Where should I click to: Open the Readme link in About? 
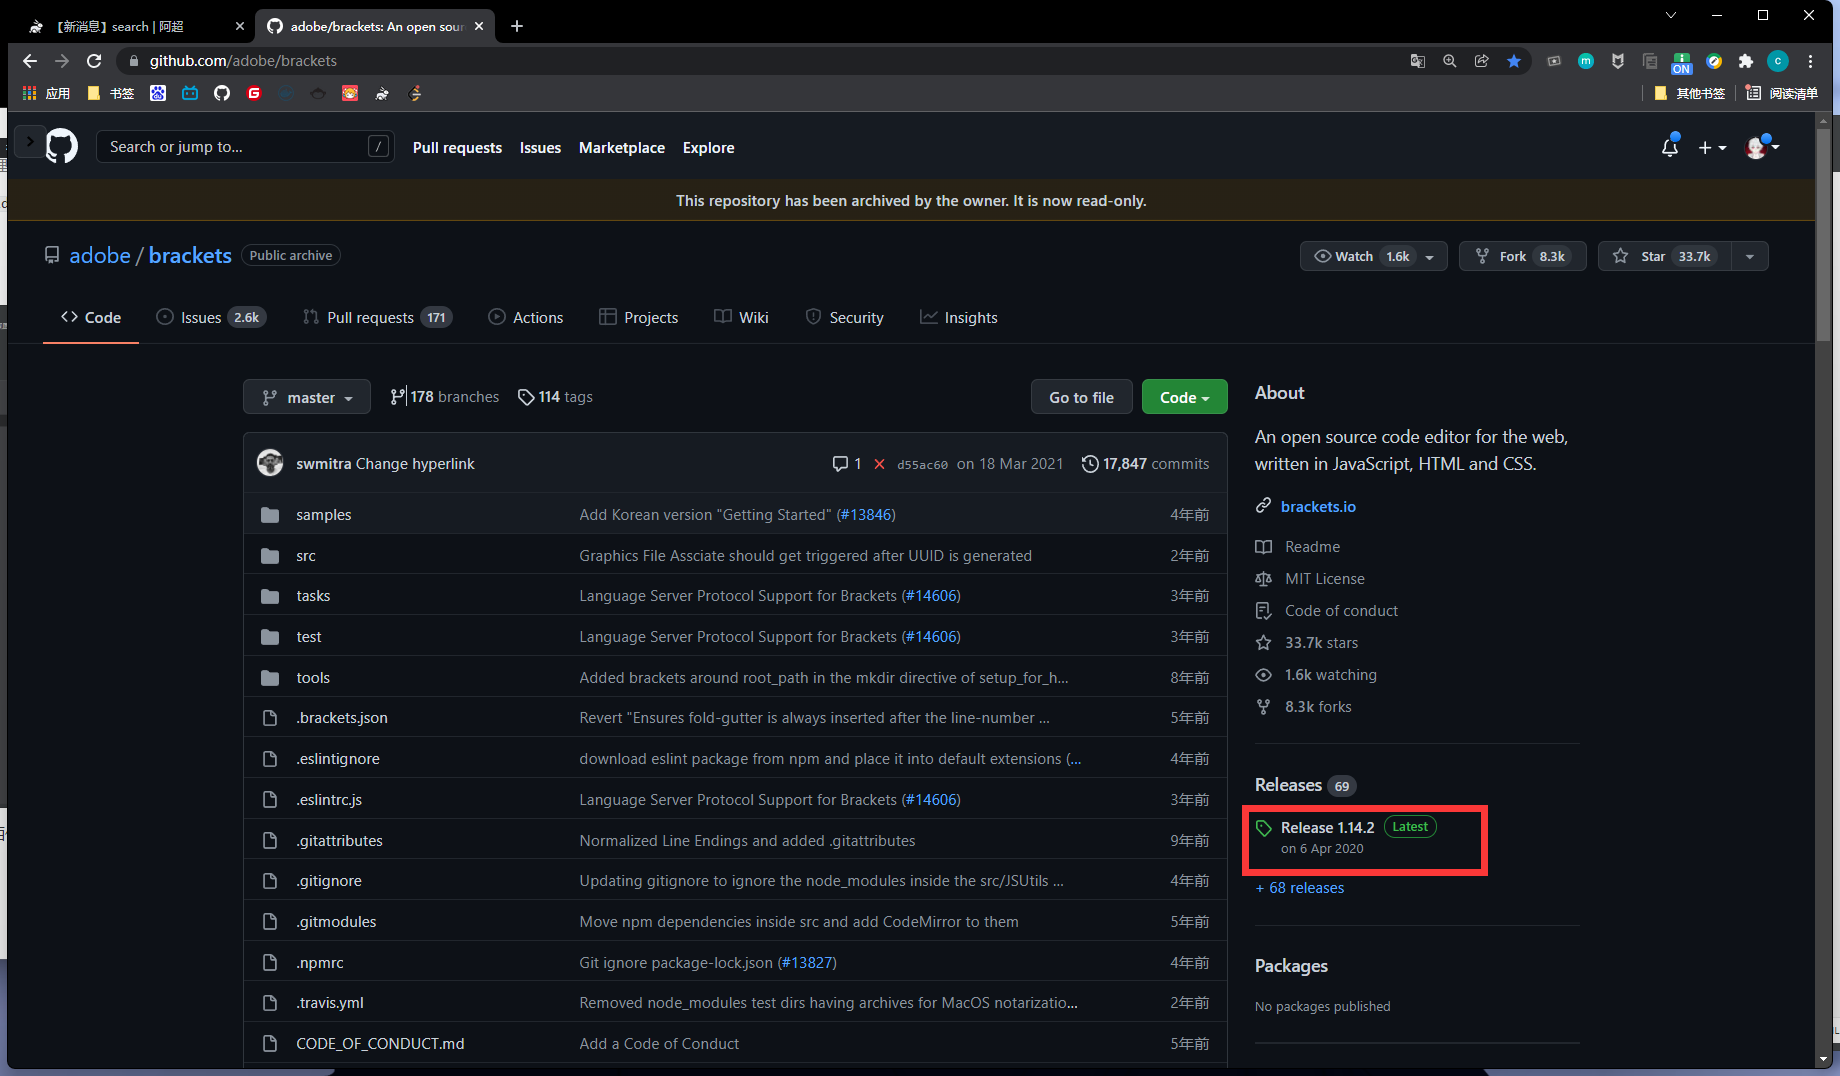pyautogui.click(x=1312, y=547)
